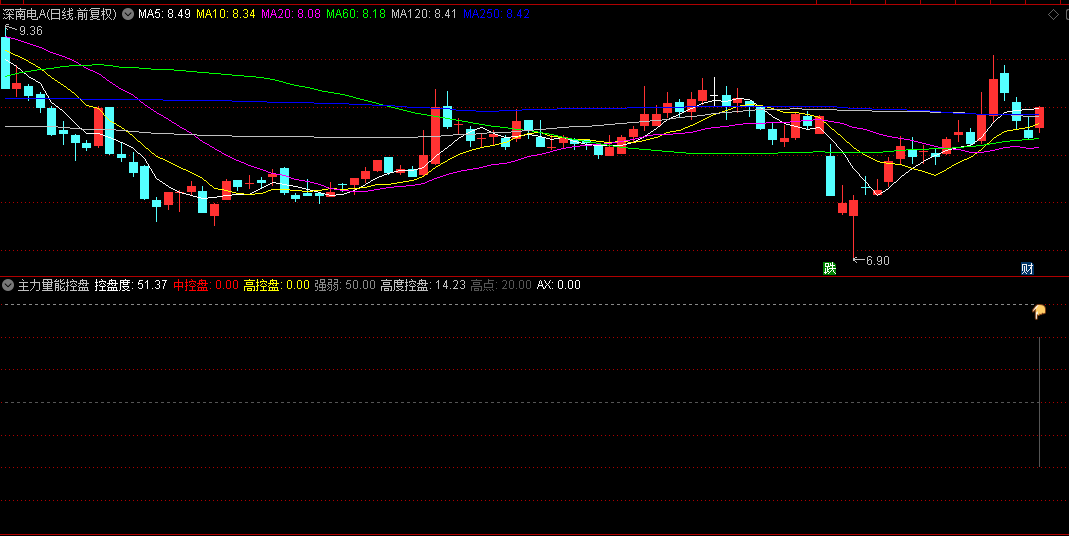Click 高度控盘: 14.23 value
Screen dimensions: 1069x536
tap(423, 285)
